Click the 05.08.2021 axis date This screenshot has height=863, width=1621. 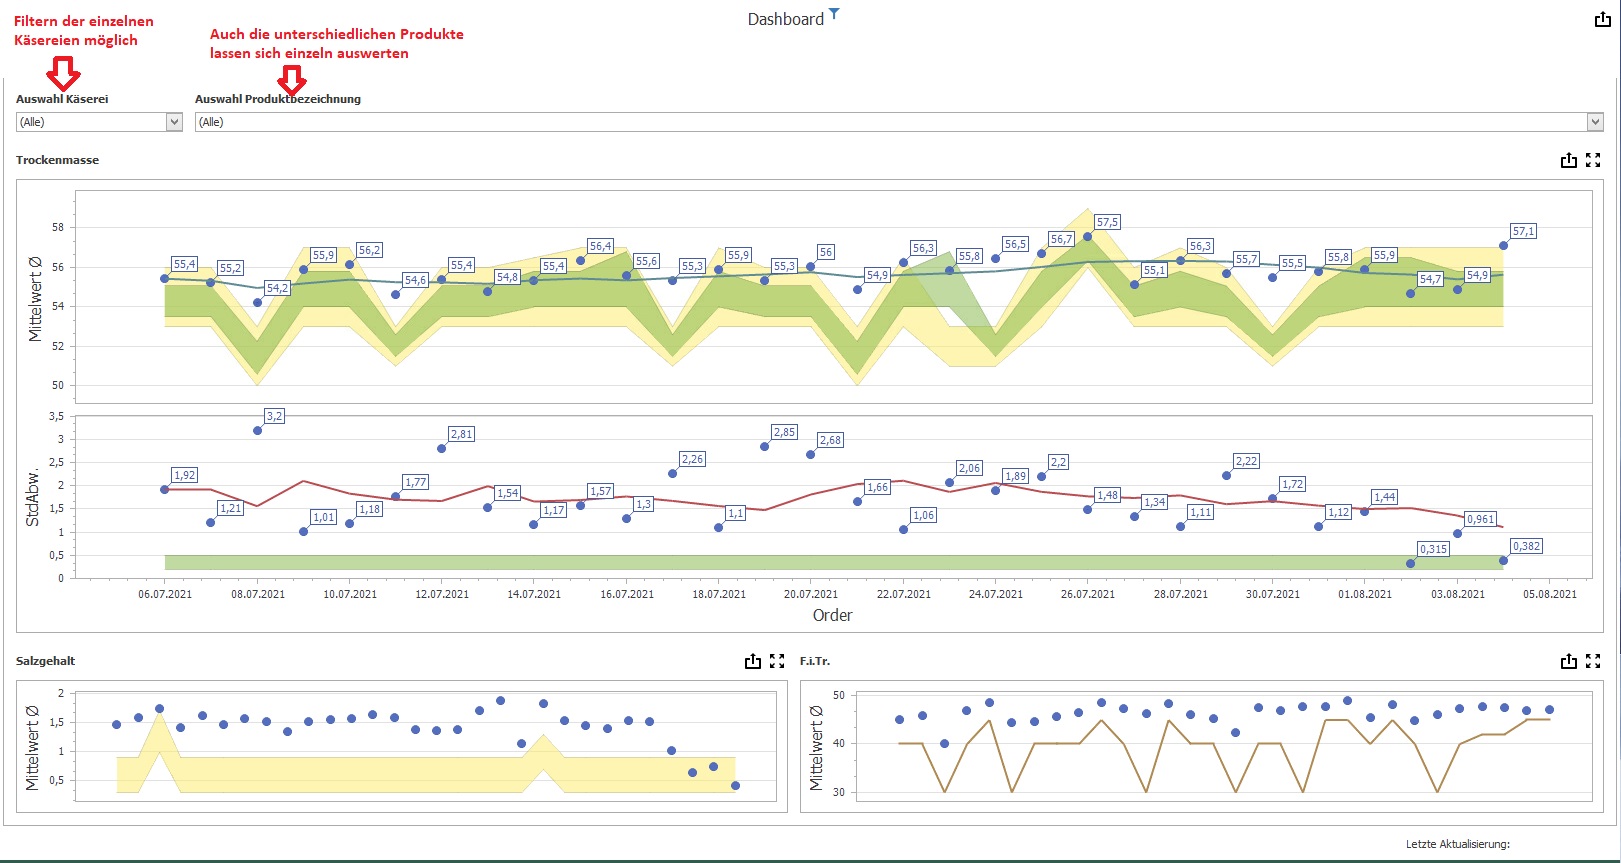(1550, 594)
